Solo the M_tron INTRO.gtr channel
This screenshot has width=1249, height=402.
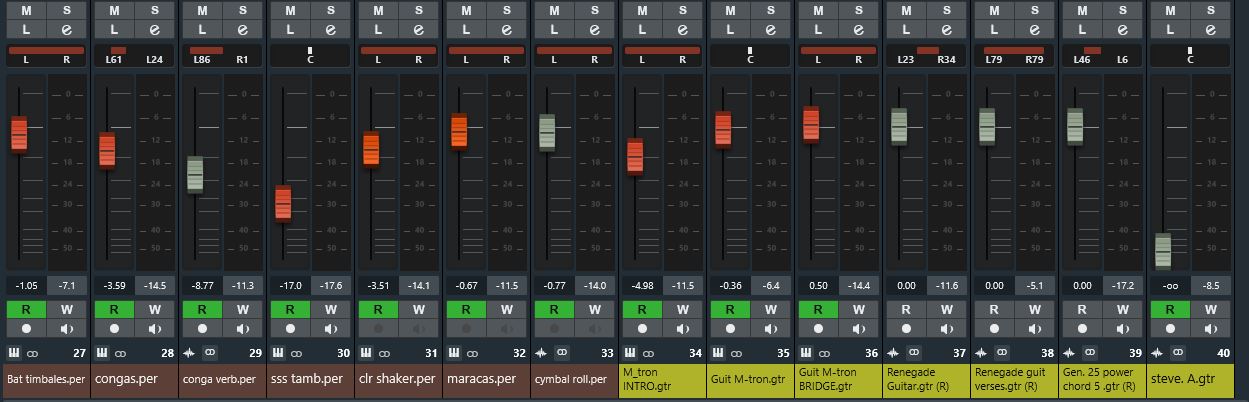point(682,10)
